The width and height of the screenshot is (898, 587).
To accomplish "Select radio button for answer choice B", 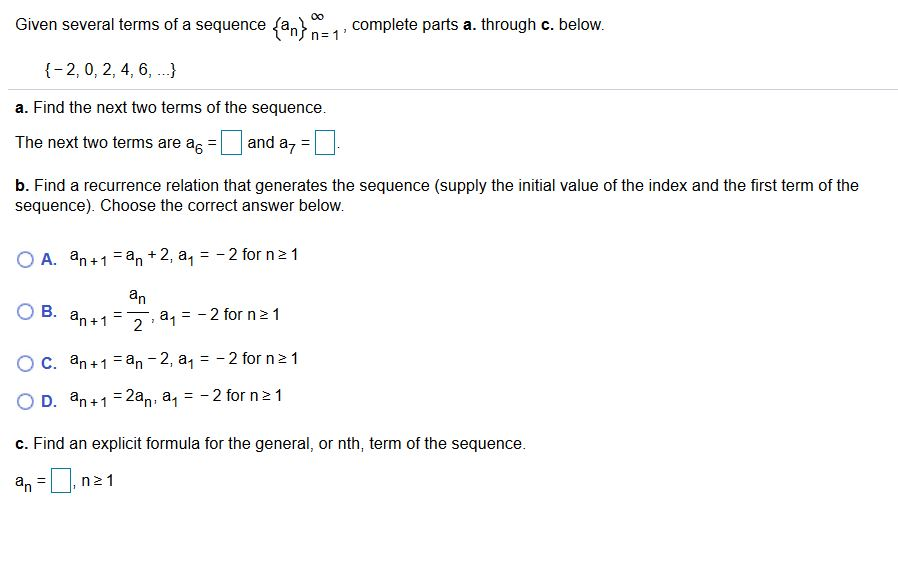I will 24,311.
